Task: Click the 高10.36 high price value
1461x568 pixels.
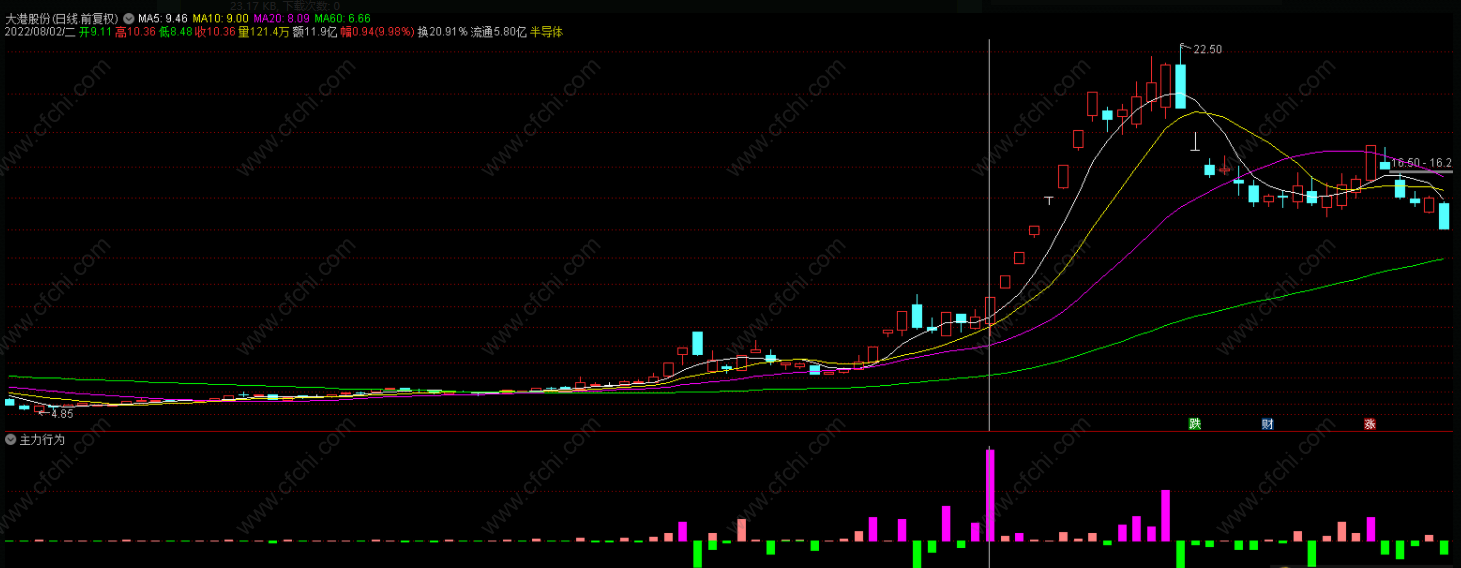Action: 135,32
